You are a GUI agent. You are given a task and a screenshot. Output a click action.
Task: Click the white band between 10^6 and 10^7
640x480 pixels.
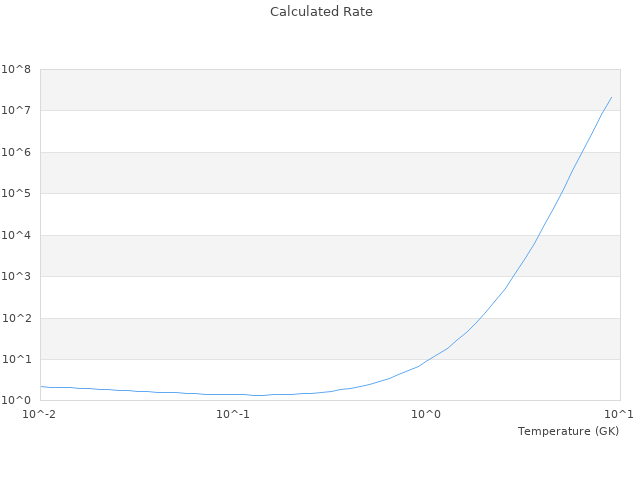(x=300, y=131)
